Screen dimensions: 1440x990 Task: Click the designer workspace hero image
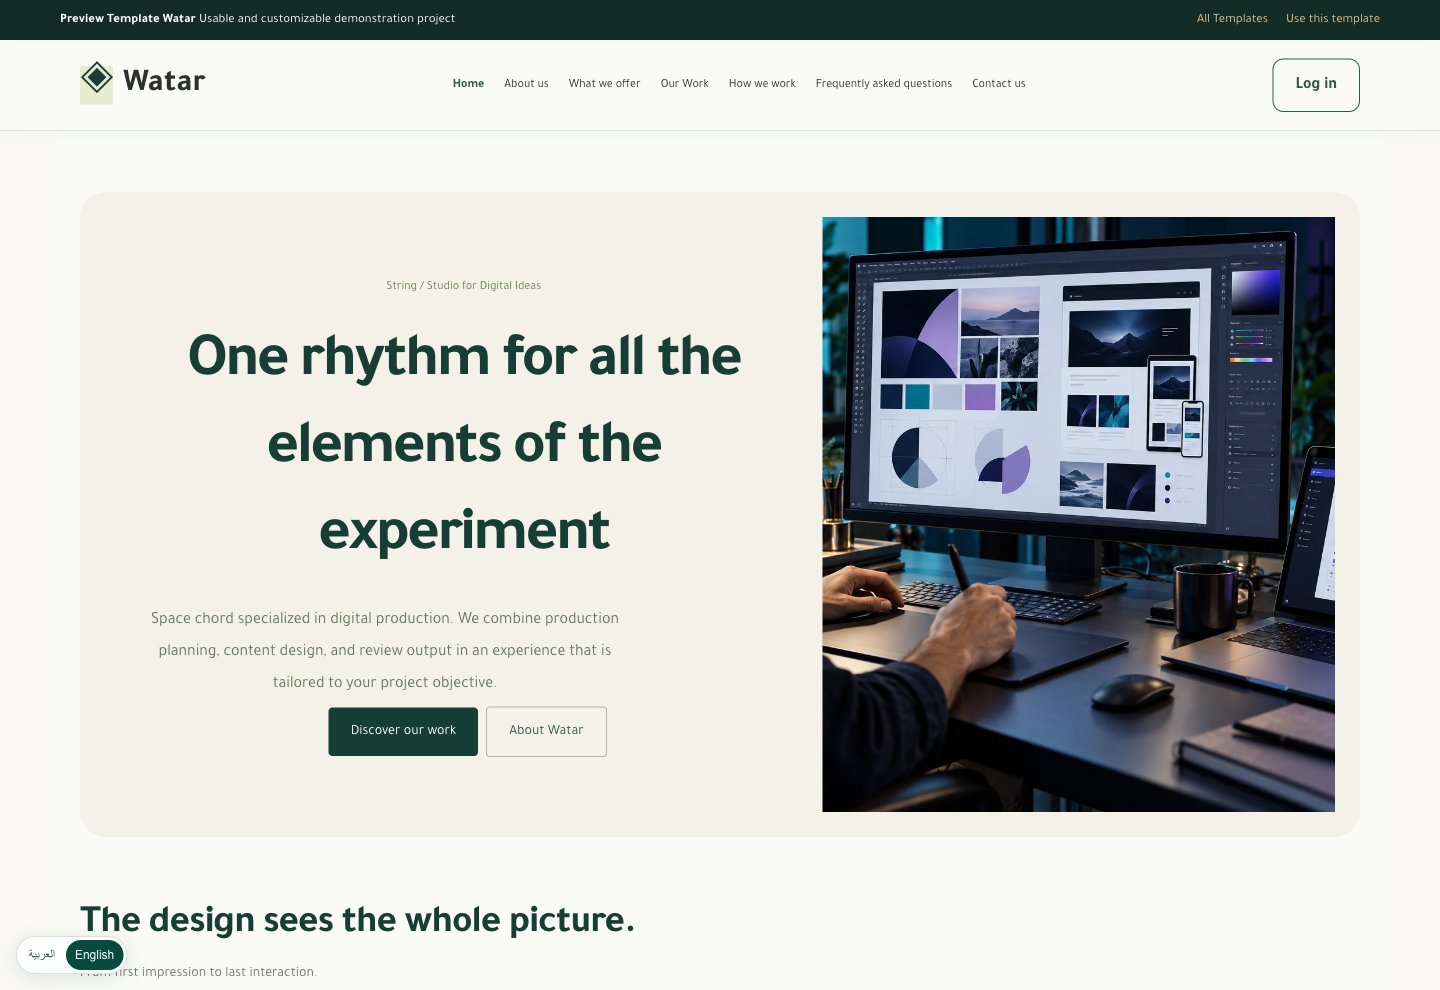click(x=1078, y=514)
